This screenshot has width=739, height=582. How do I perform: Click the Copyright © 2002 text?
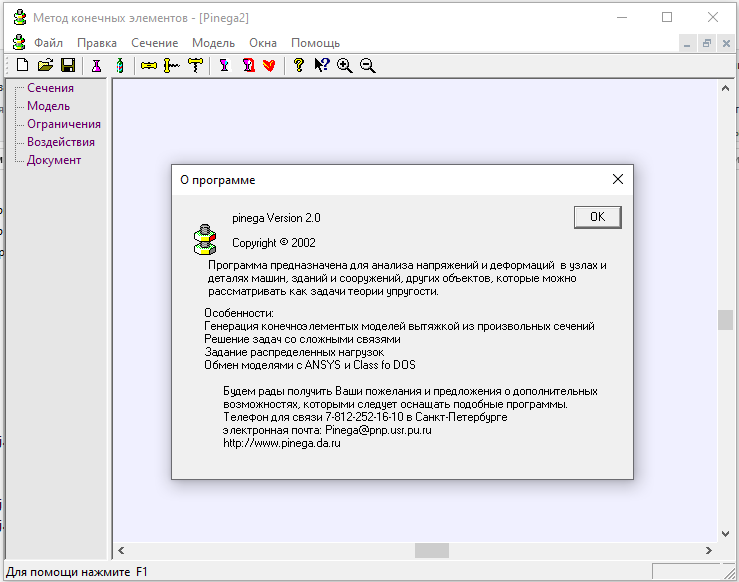tap(274, 243)
